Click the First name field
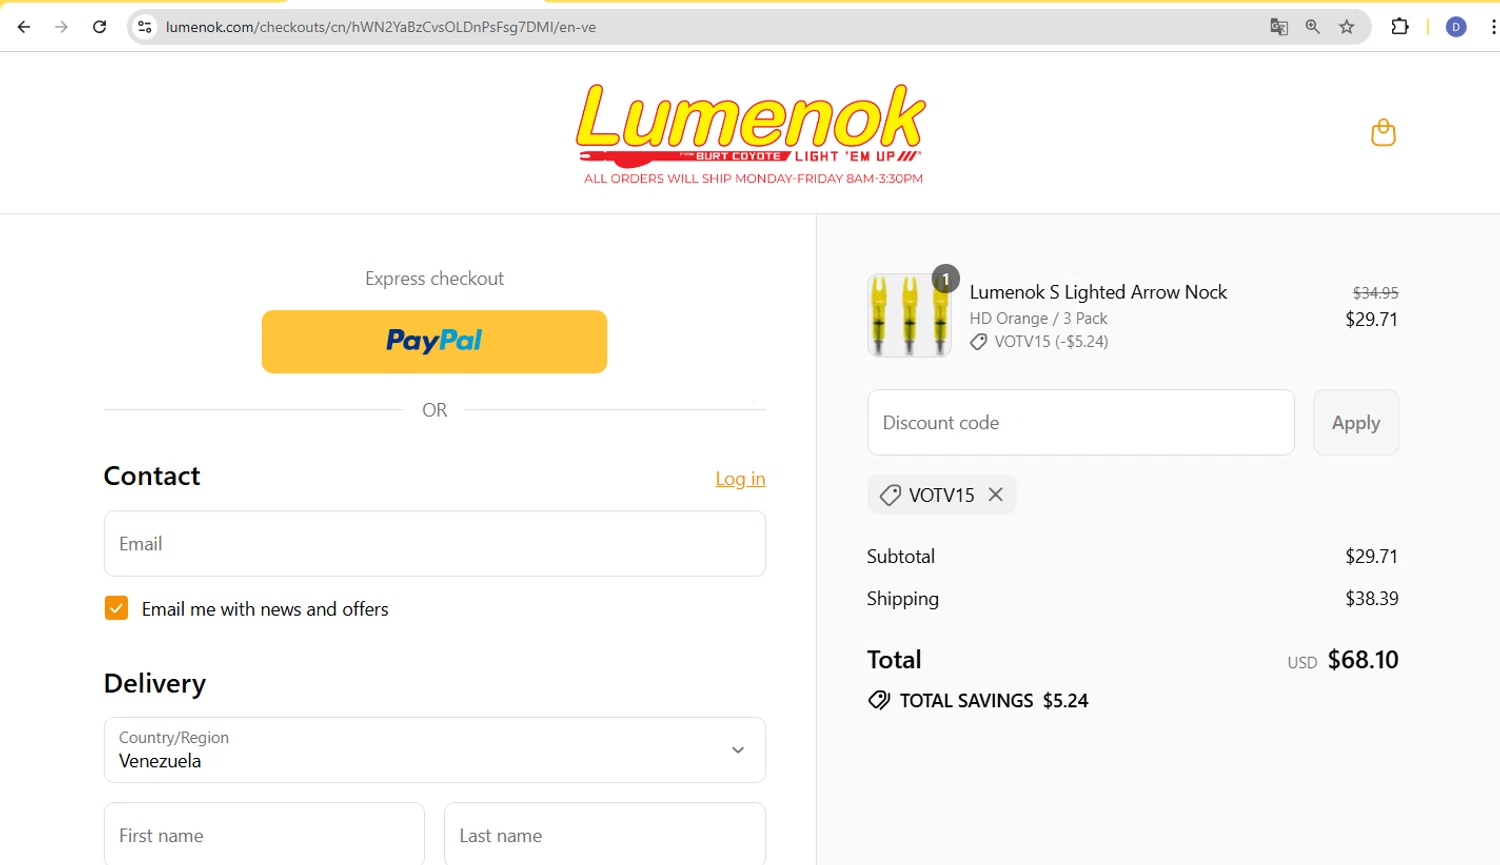 click(x=264, y=834)
